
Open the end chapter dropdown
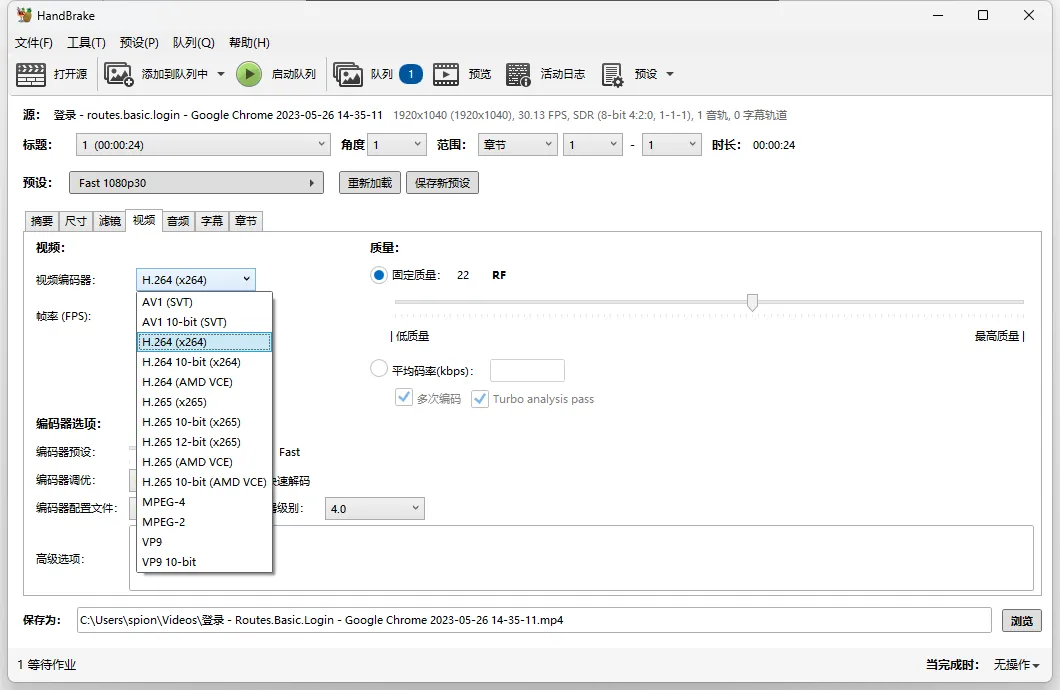671,145
